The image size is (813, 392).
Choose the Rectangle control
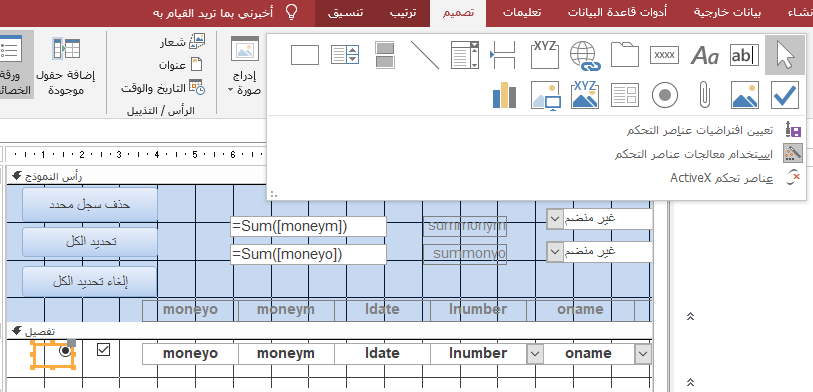(305, 55)
